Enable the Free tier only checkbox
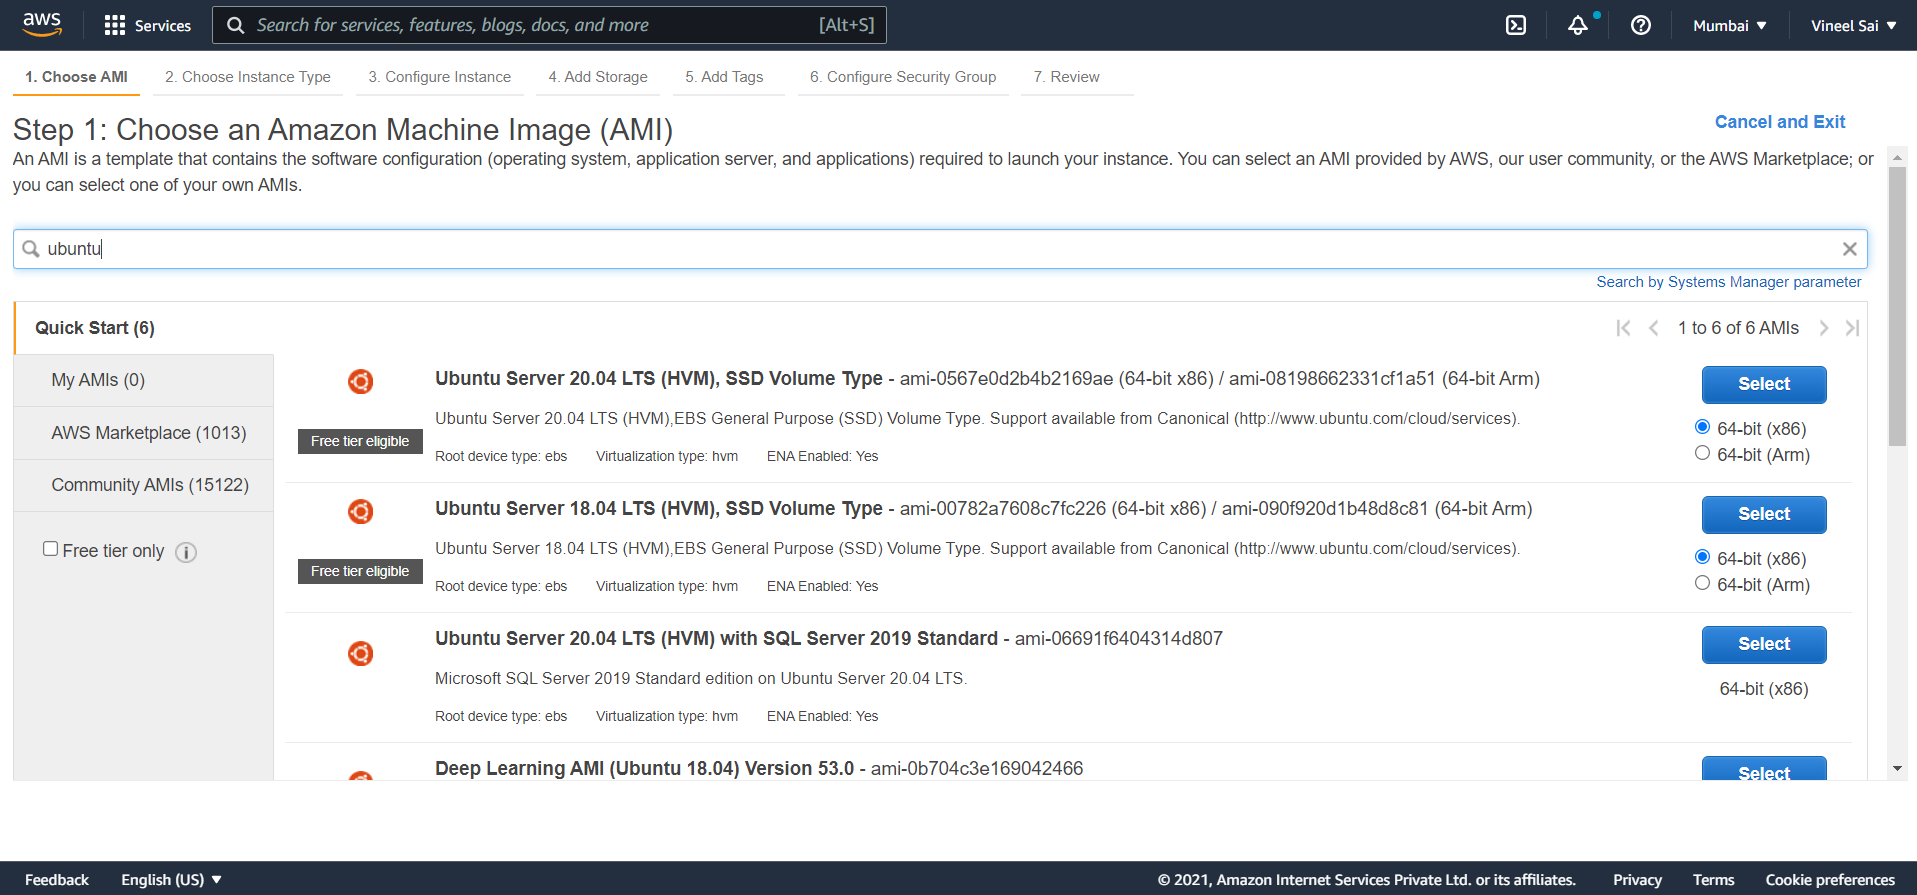Screen dimensions: 1917x895 (x=50, y=549)
